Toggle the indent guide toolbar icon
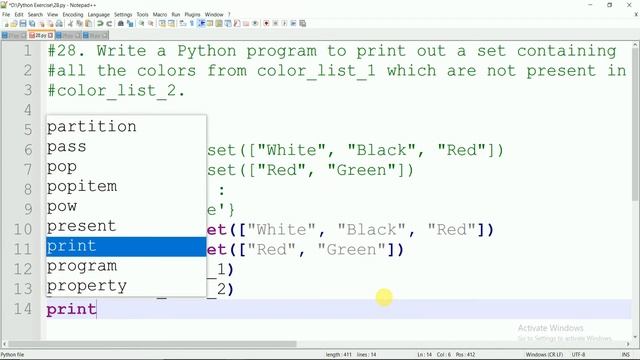 pyautogui.click(x=201, y=24)
